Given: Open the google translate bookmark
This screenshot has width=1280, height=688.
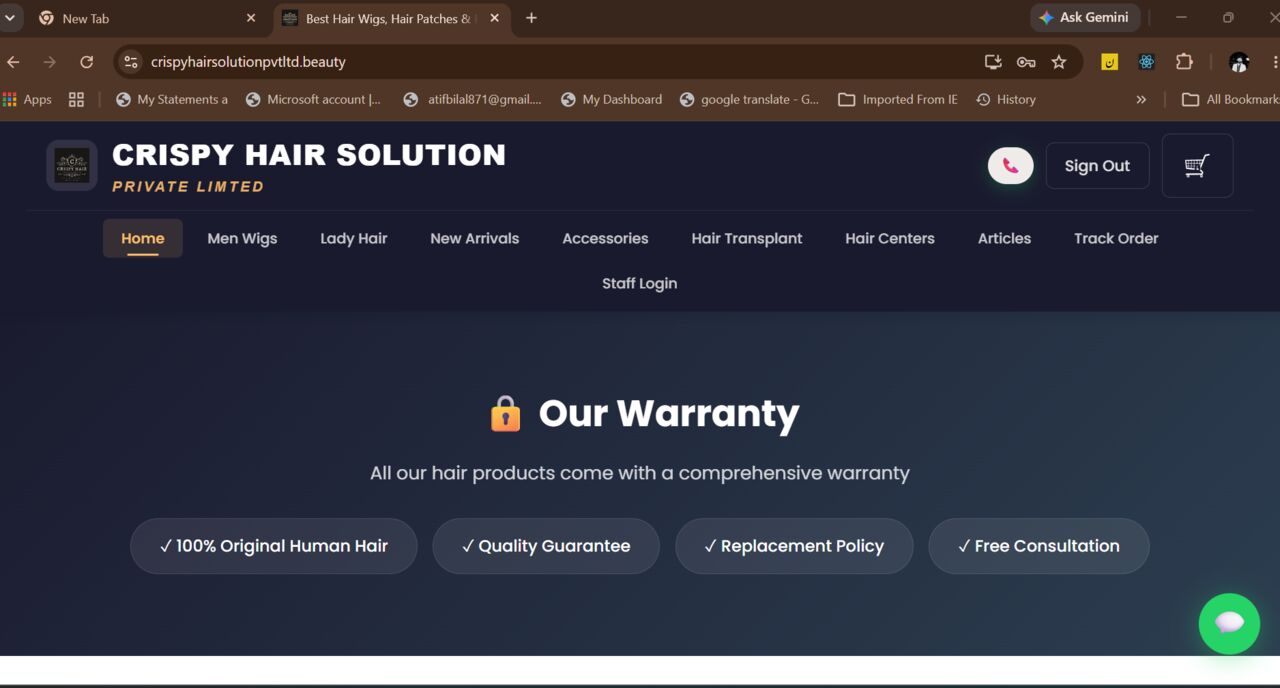Looking at the screenshot, I should pos(749,99).
